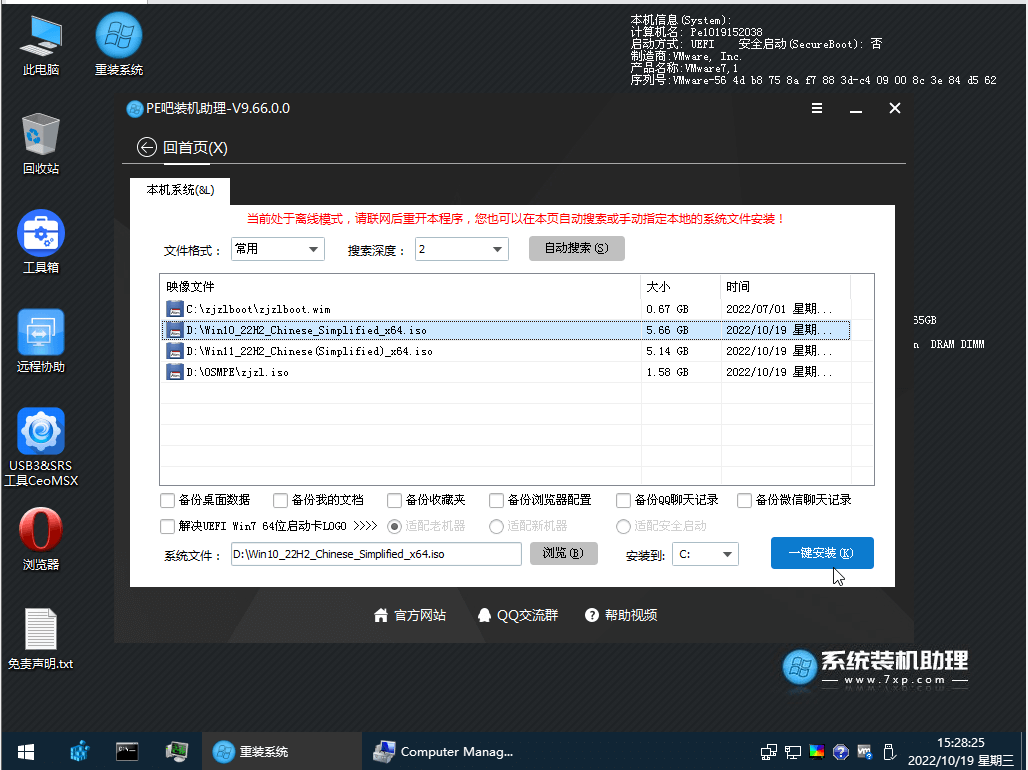Image resolution: width=1028 pixels, height=770 pixels.
Task: Sort by the 映像文件 column header
Action: 400,287
